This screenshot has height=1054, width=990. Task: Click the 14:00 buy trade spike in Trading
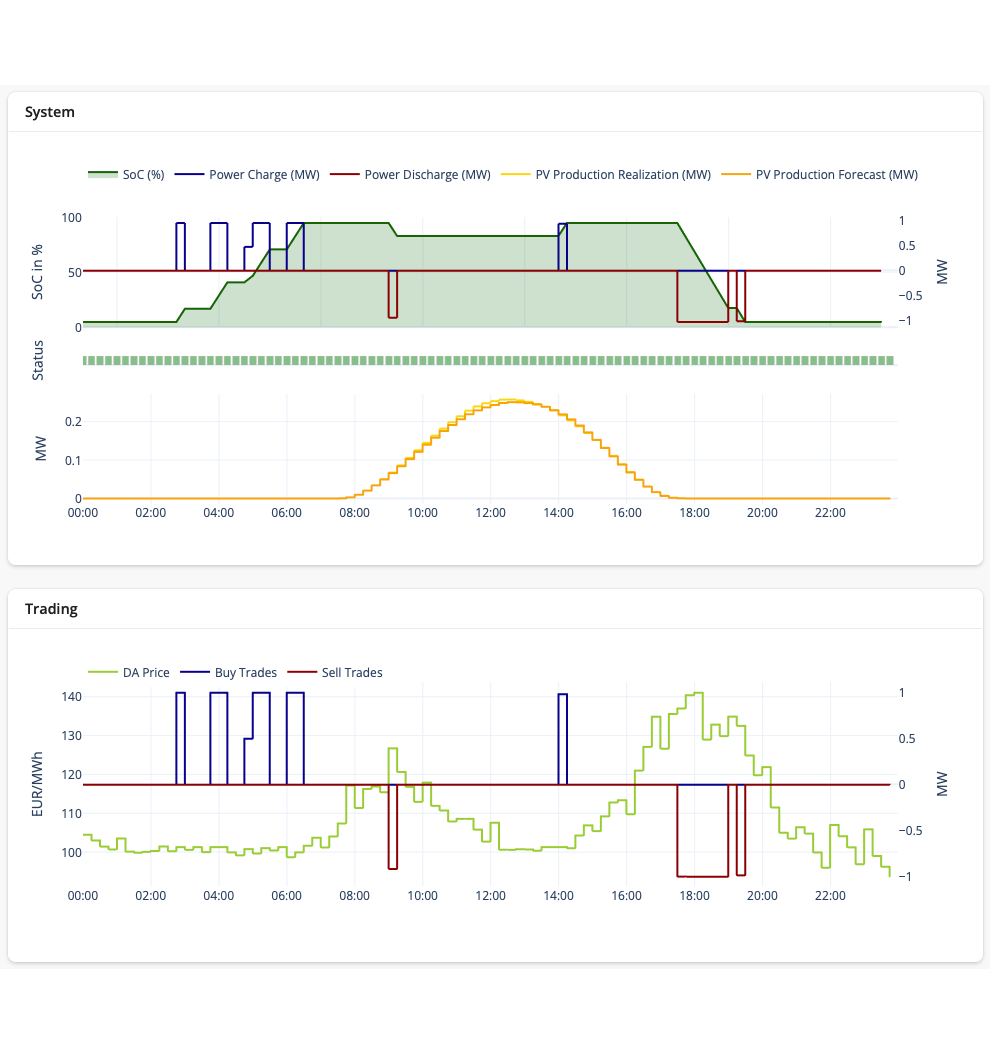click(x=562, y=694)
